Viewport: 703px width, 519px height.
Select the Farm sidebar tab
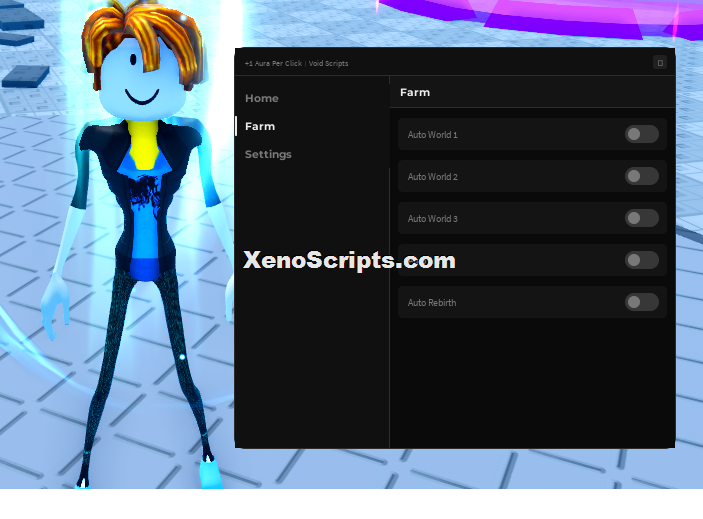tap(260, 126)
